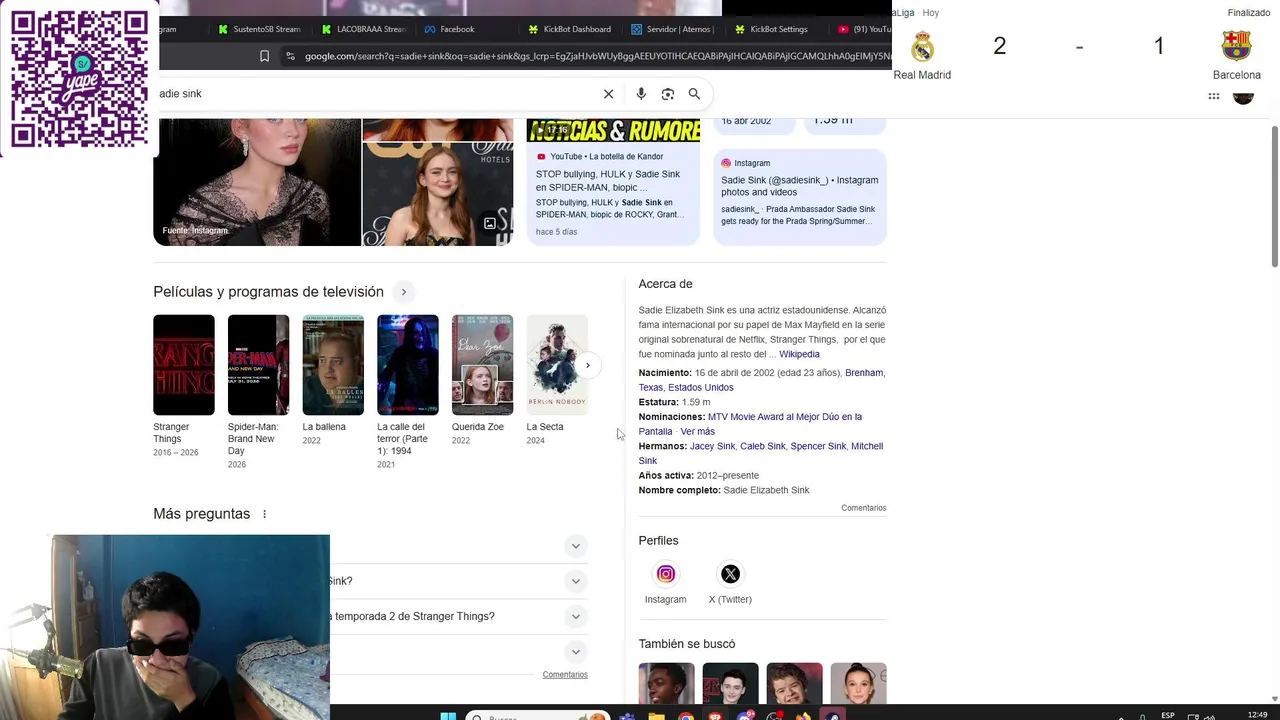The width and height of the screenshot is (1280, 720).
Task: Open the Caleb Sink sibling link
Action: 763,446
